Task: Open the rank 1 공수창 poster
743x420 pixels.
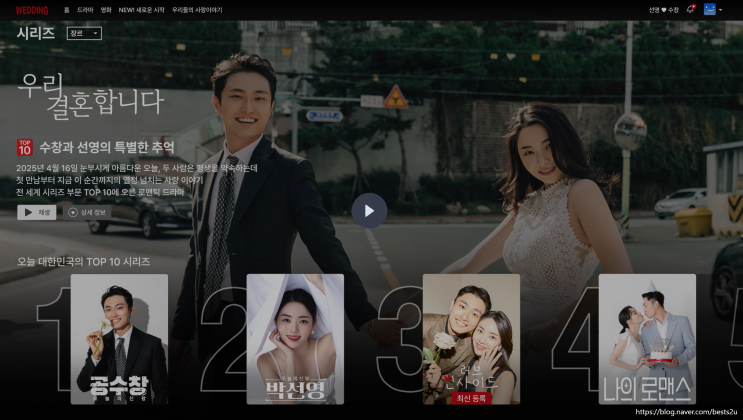Action: pyautogui.click(x=119, y=339)
